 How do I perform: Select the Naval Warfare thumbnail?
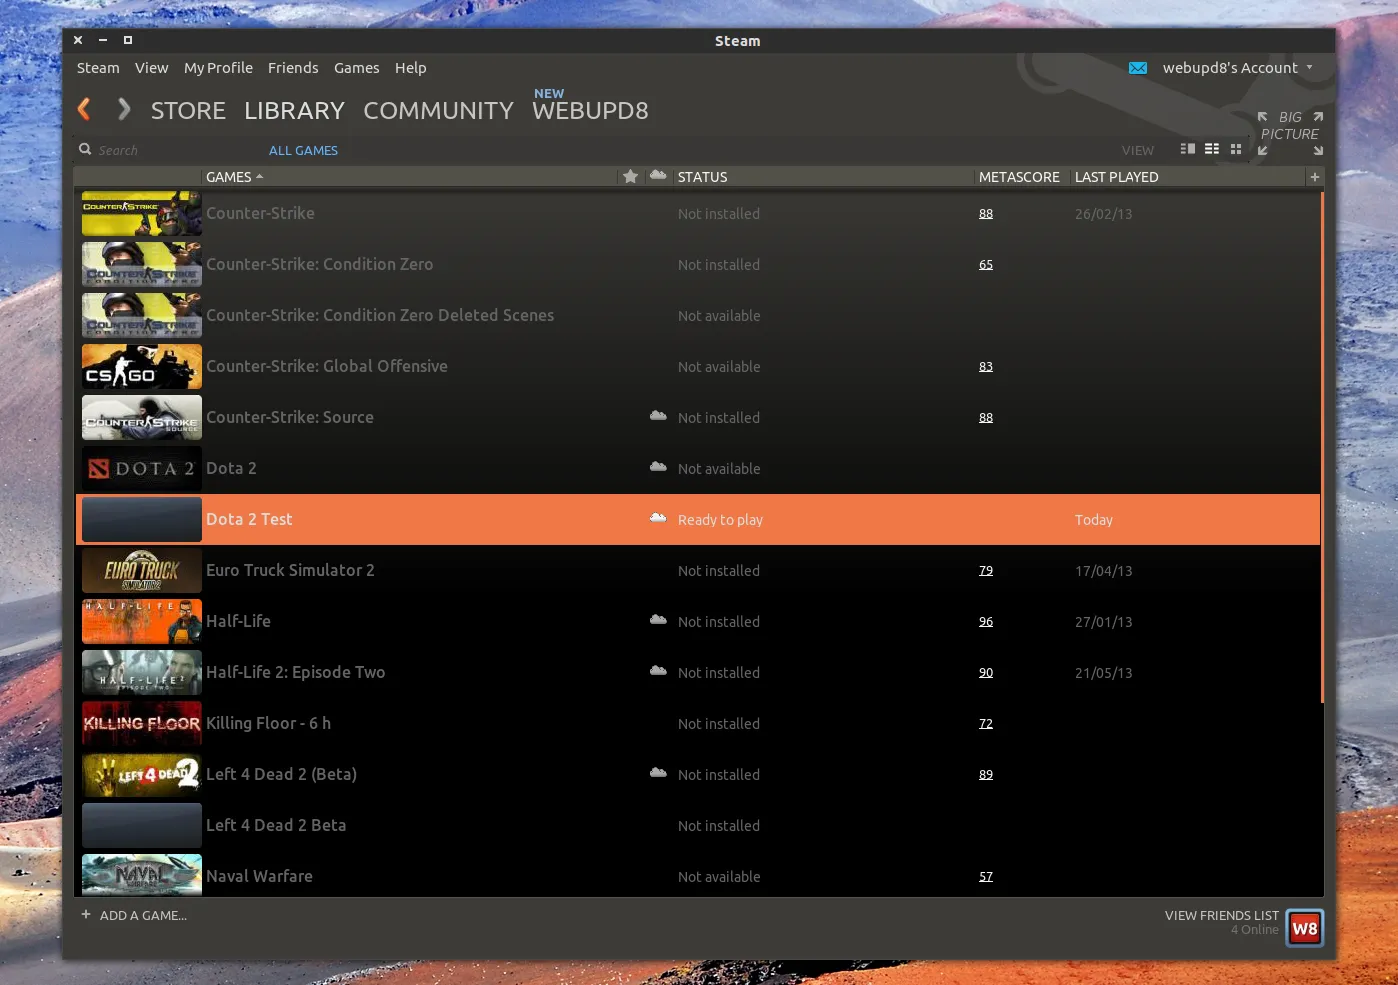click(x=142, y=875)
